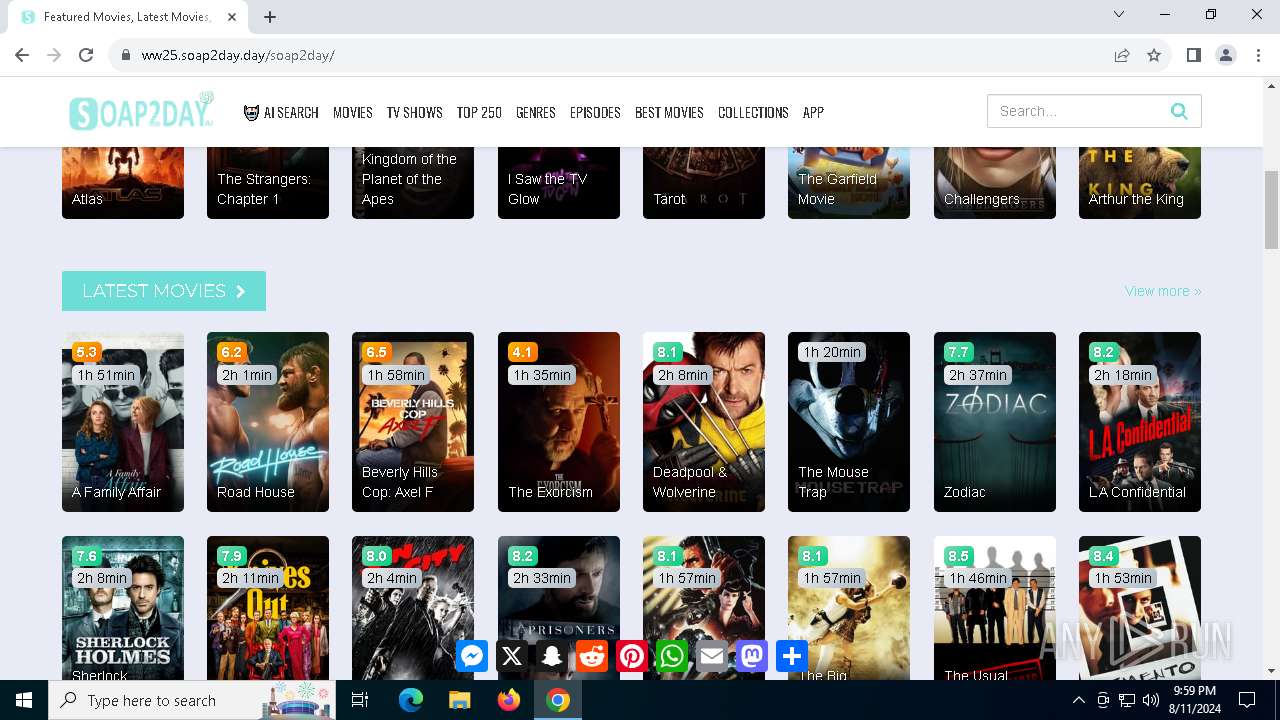Viewport: 1280px width, 720px height.
Task: Bookmark this page with star icon
Action: click(x=1154, y=55)
